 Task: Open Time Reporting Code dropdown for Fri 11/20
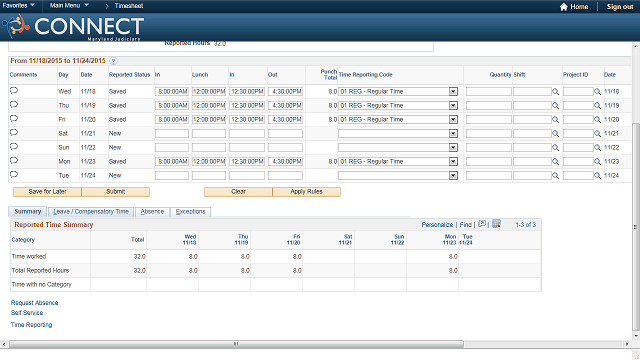pos(453,119)
